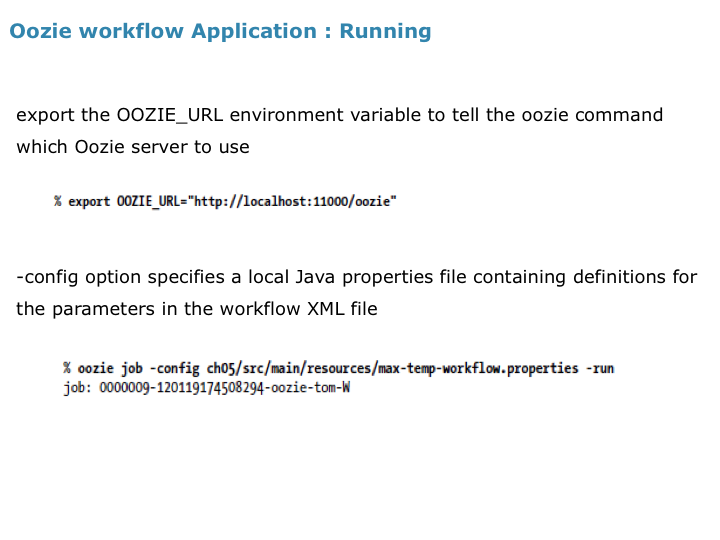Click the line 'the parameters in the workflow XML file'
This screenshot has height=540, width=720.
click(197, 309)
